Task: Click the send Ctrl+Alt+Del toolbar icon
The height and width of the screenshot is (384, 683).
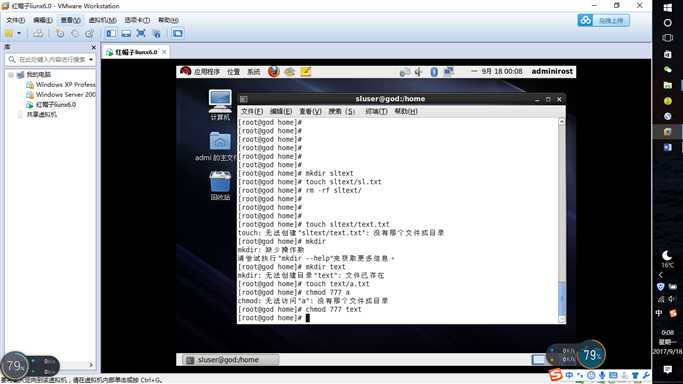Action: tap(38, 34)
